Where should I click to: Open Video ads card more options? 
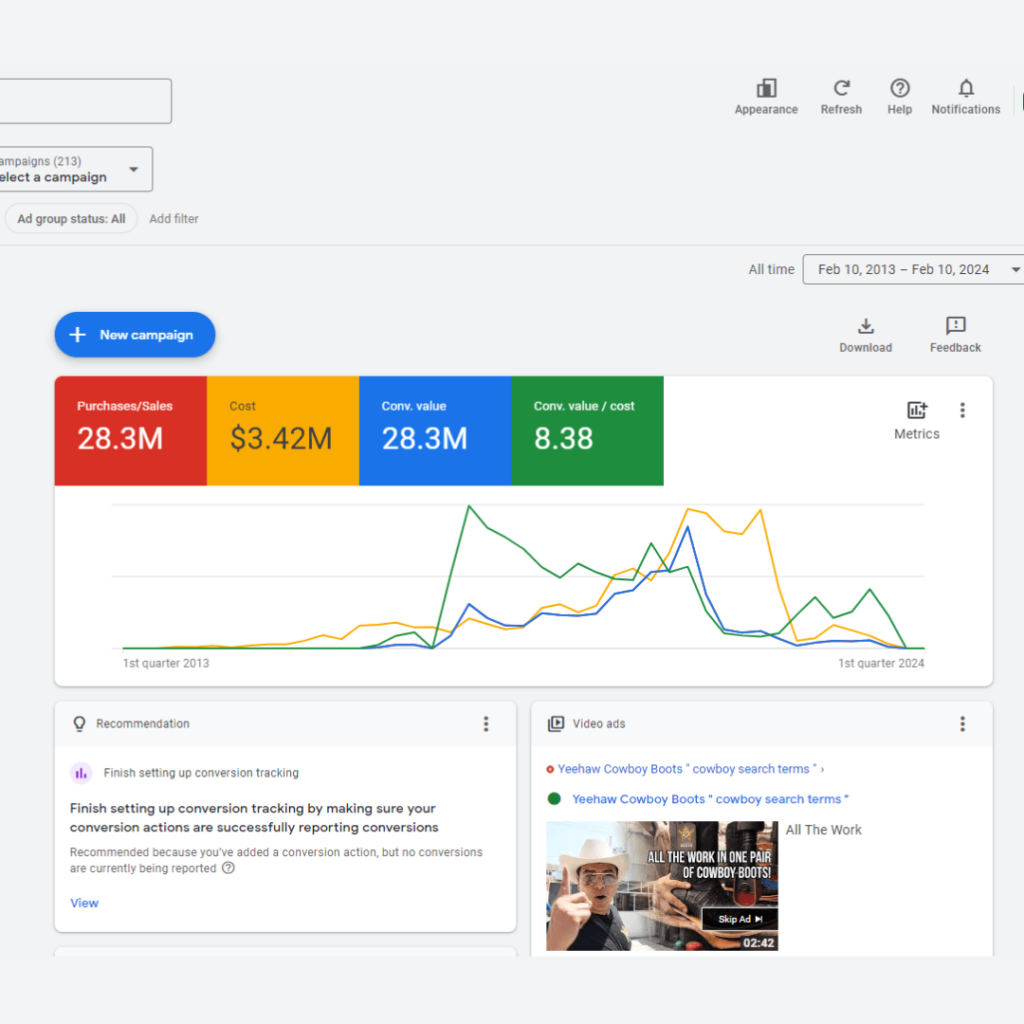(962, 724)
